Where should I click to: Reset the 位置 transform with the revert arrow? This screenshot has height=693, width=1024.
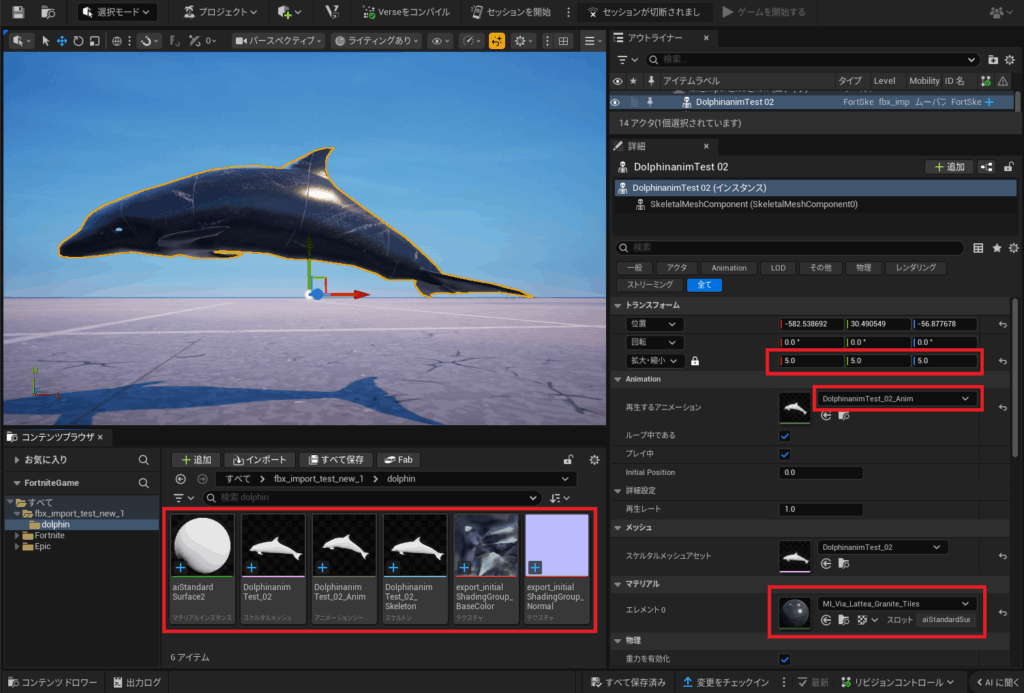[1002, 324]
